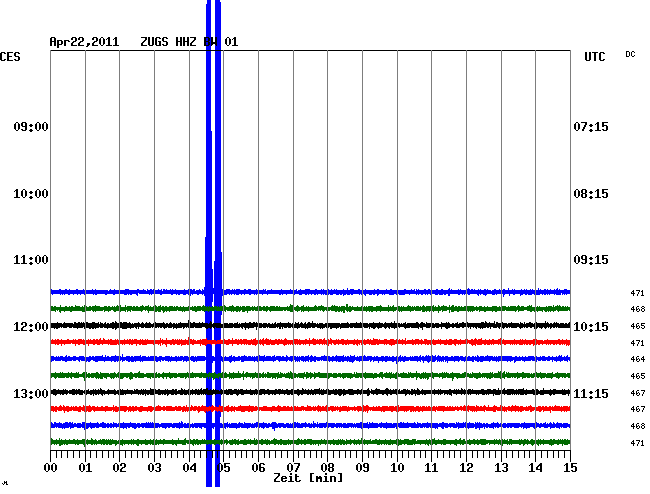Select the 13:00 local time label
This screenshot has width=650, height=494.
point(31,393)
